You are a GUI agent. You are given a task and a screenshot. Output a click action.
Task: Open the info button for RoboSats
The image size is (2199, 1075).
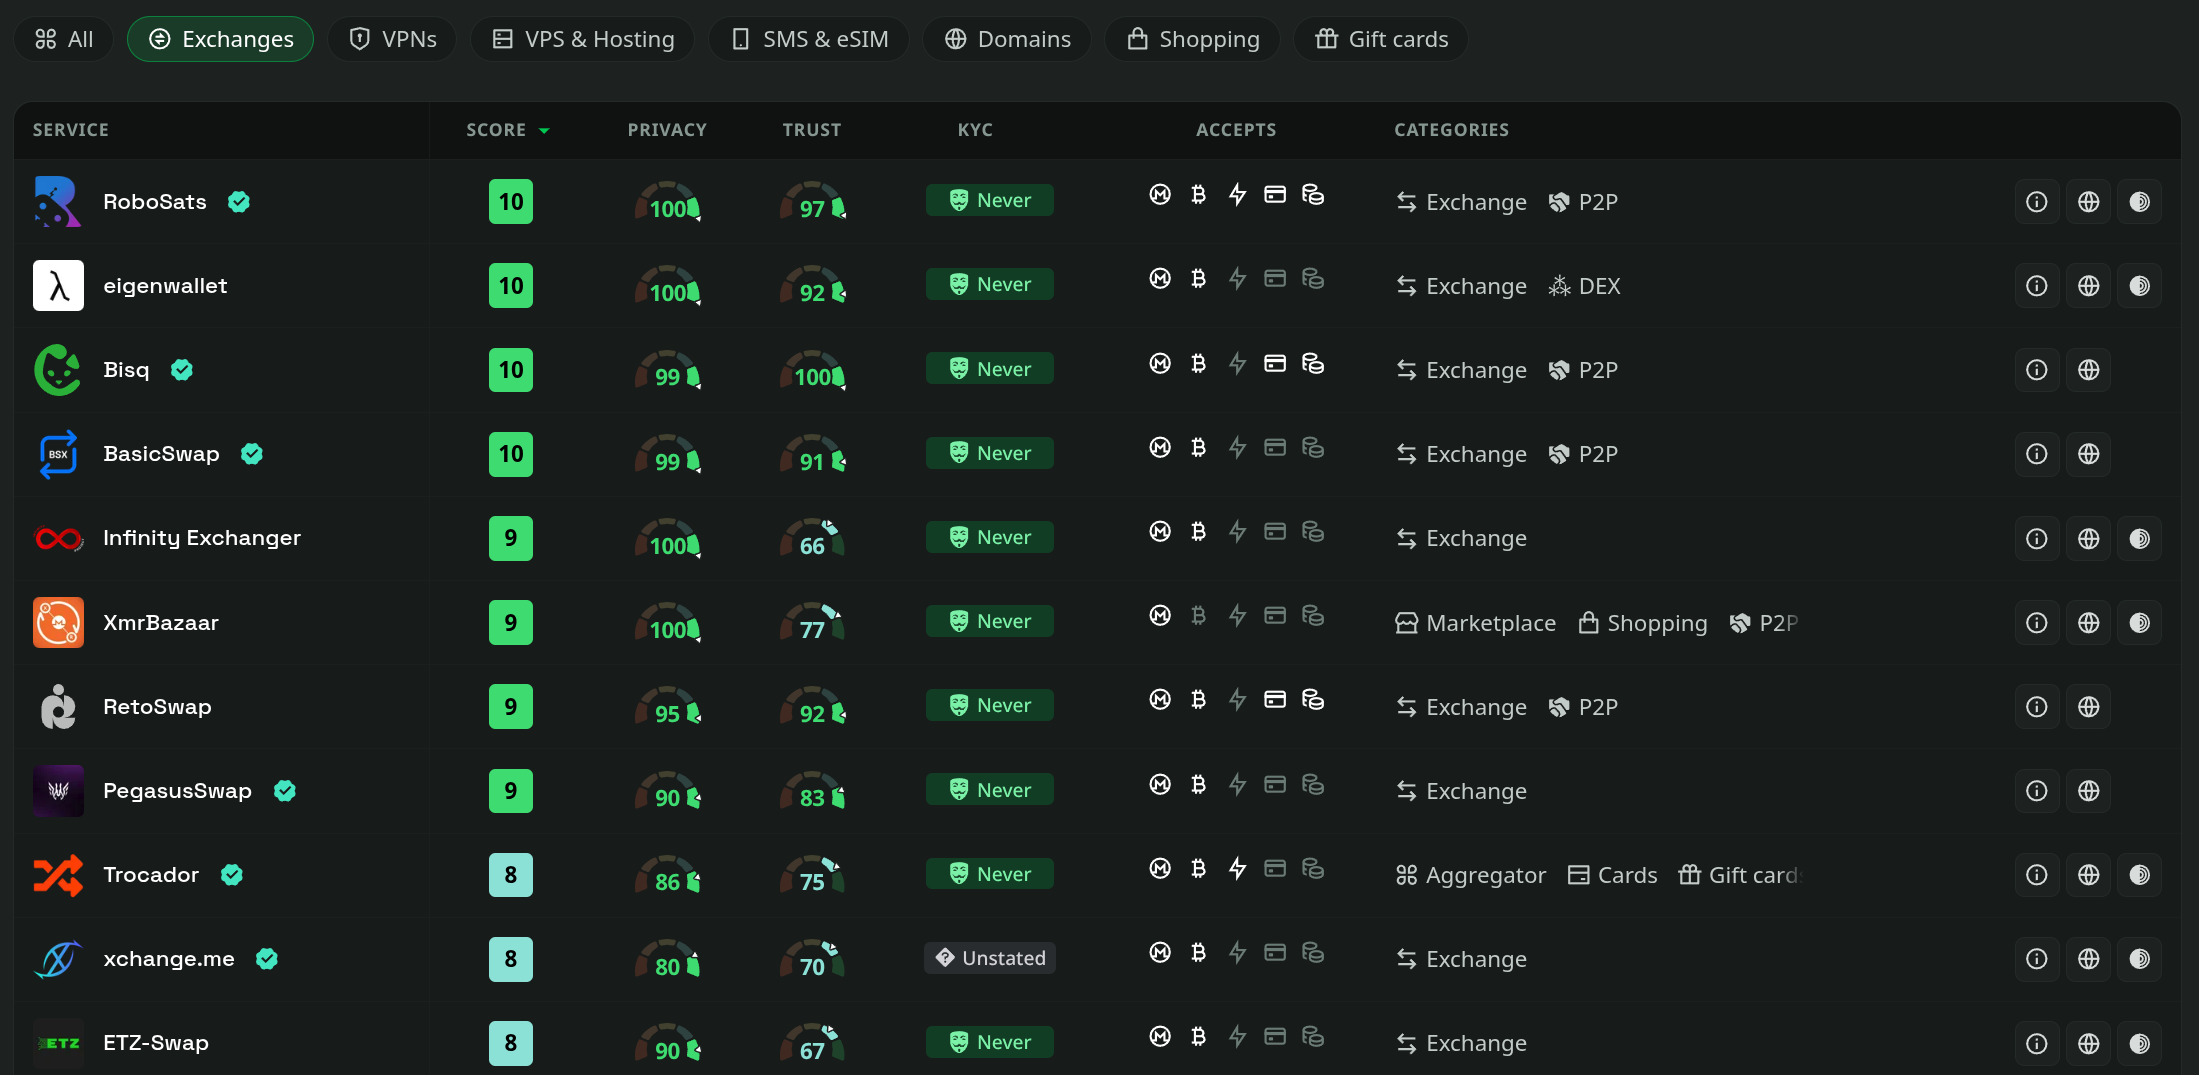pos(2036,202)
